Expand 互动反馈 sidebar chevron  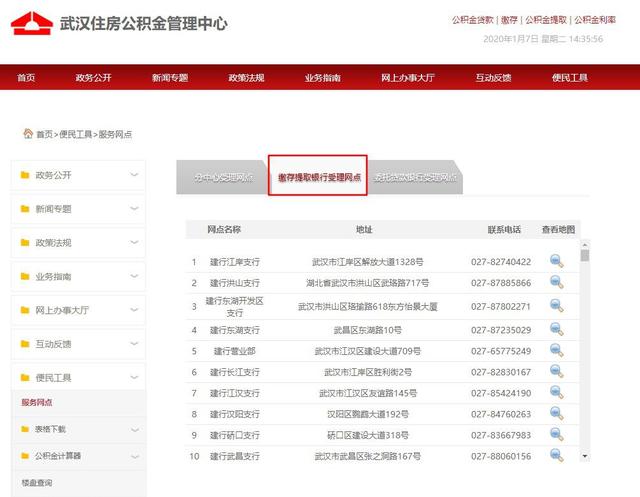click(x=134, y=344)
